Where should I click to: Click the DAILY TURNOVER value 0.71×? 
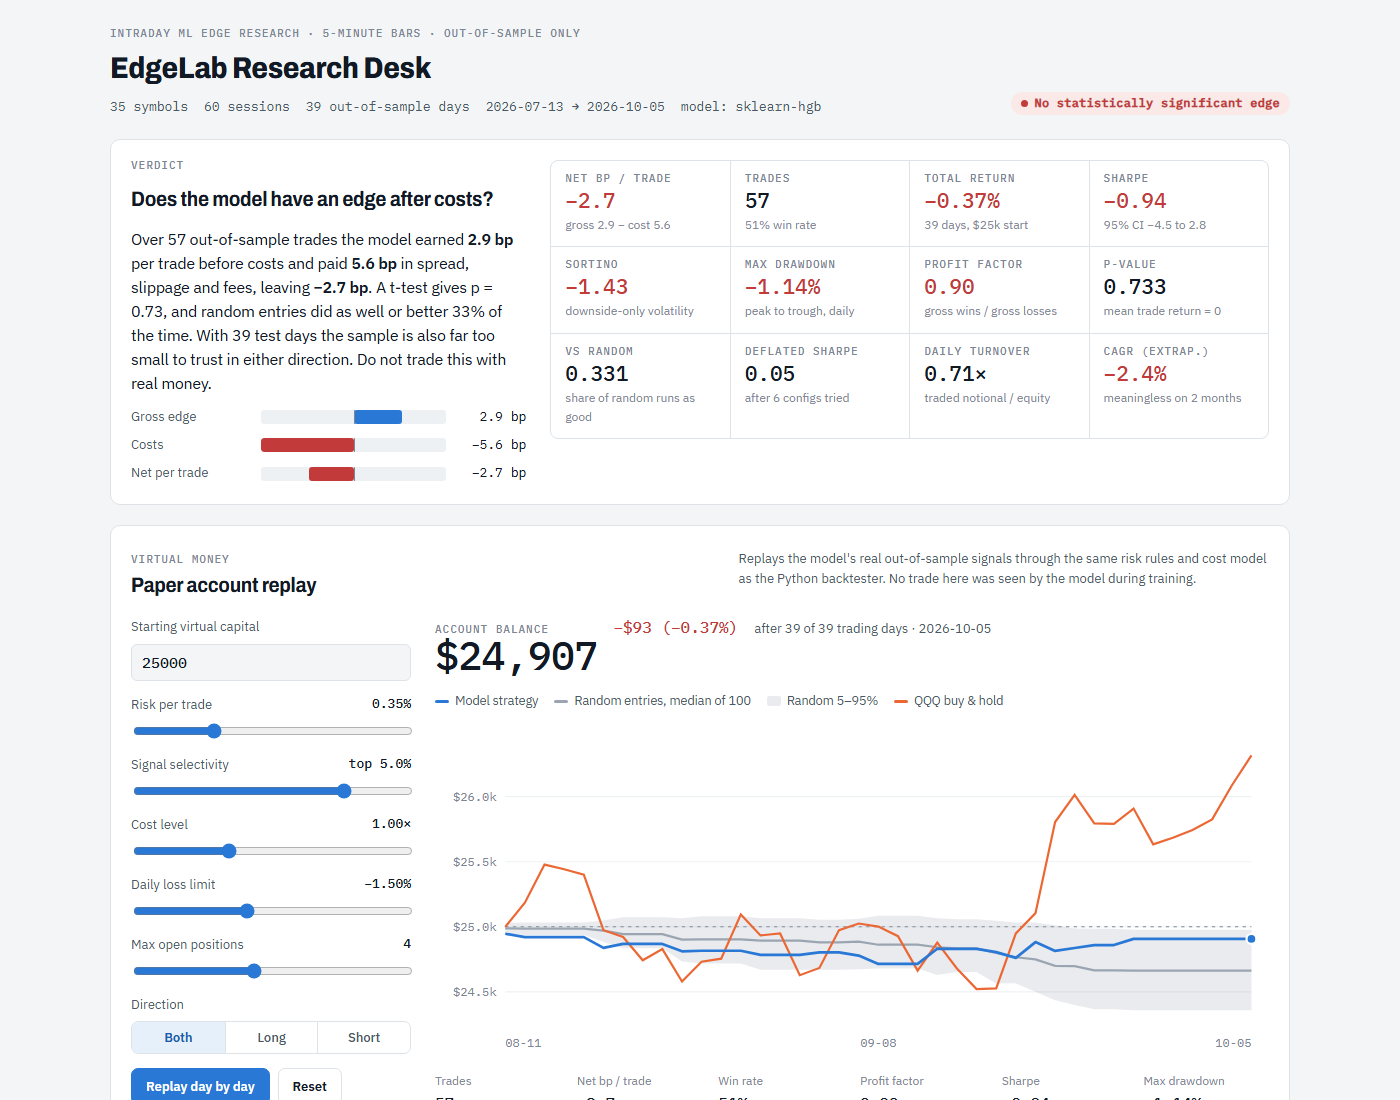[x=955, y=374]
